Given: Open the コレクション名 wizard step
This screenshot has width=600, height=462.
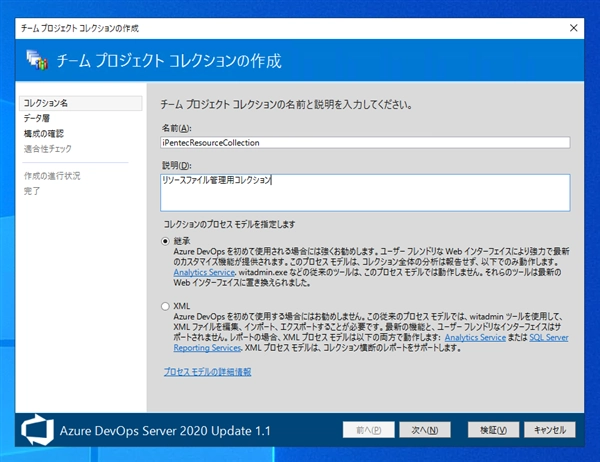Looking at the screenshot, I should click(80, 103).
